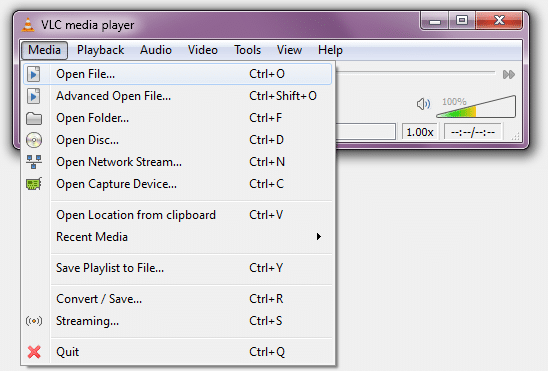This screenshot has height=371, width=548.
Task: Select Open Capture Device... entry
Action: [178, 184]
